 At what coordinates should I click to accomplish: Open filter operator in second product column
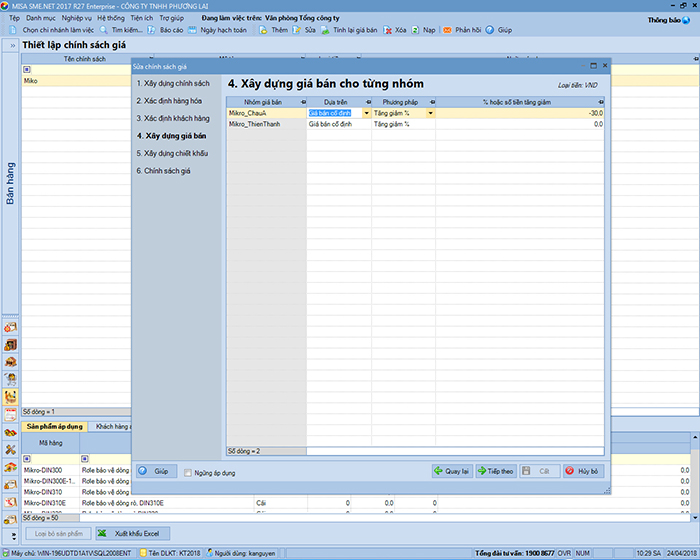click(x=85, y=459)
